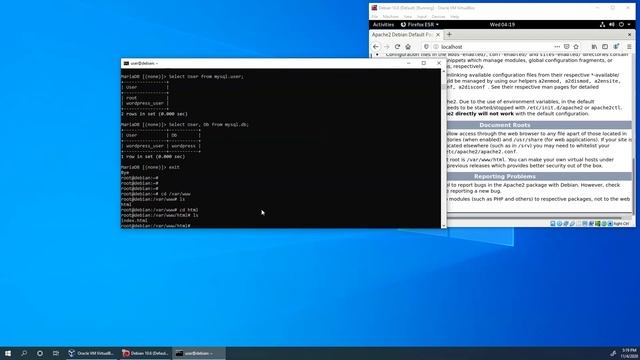Click the taskbar clock showing the date

coord(629,353)
